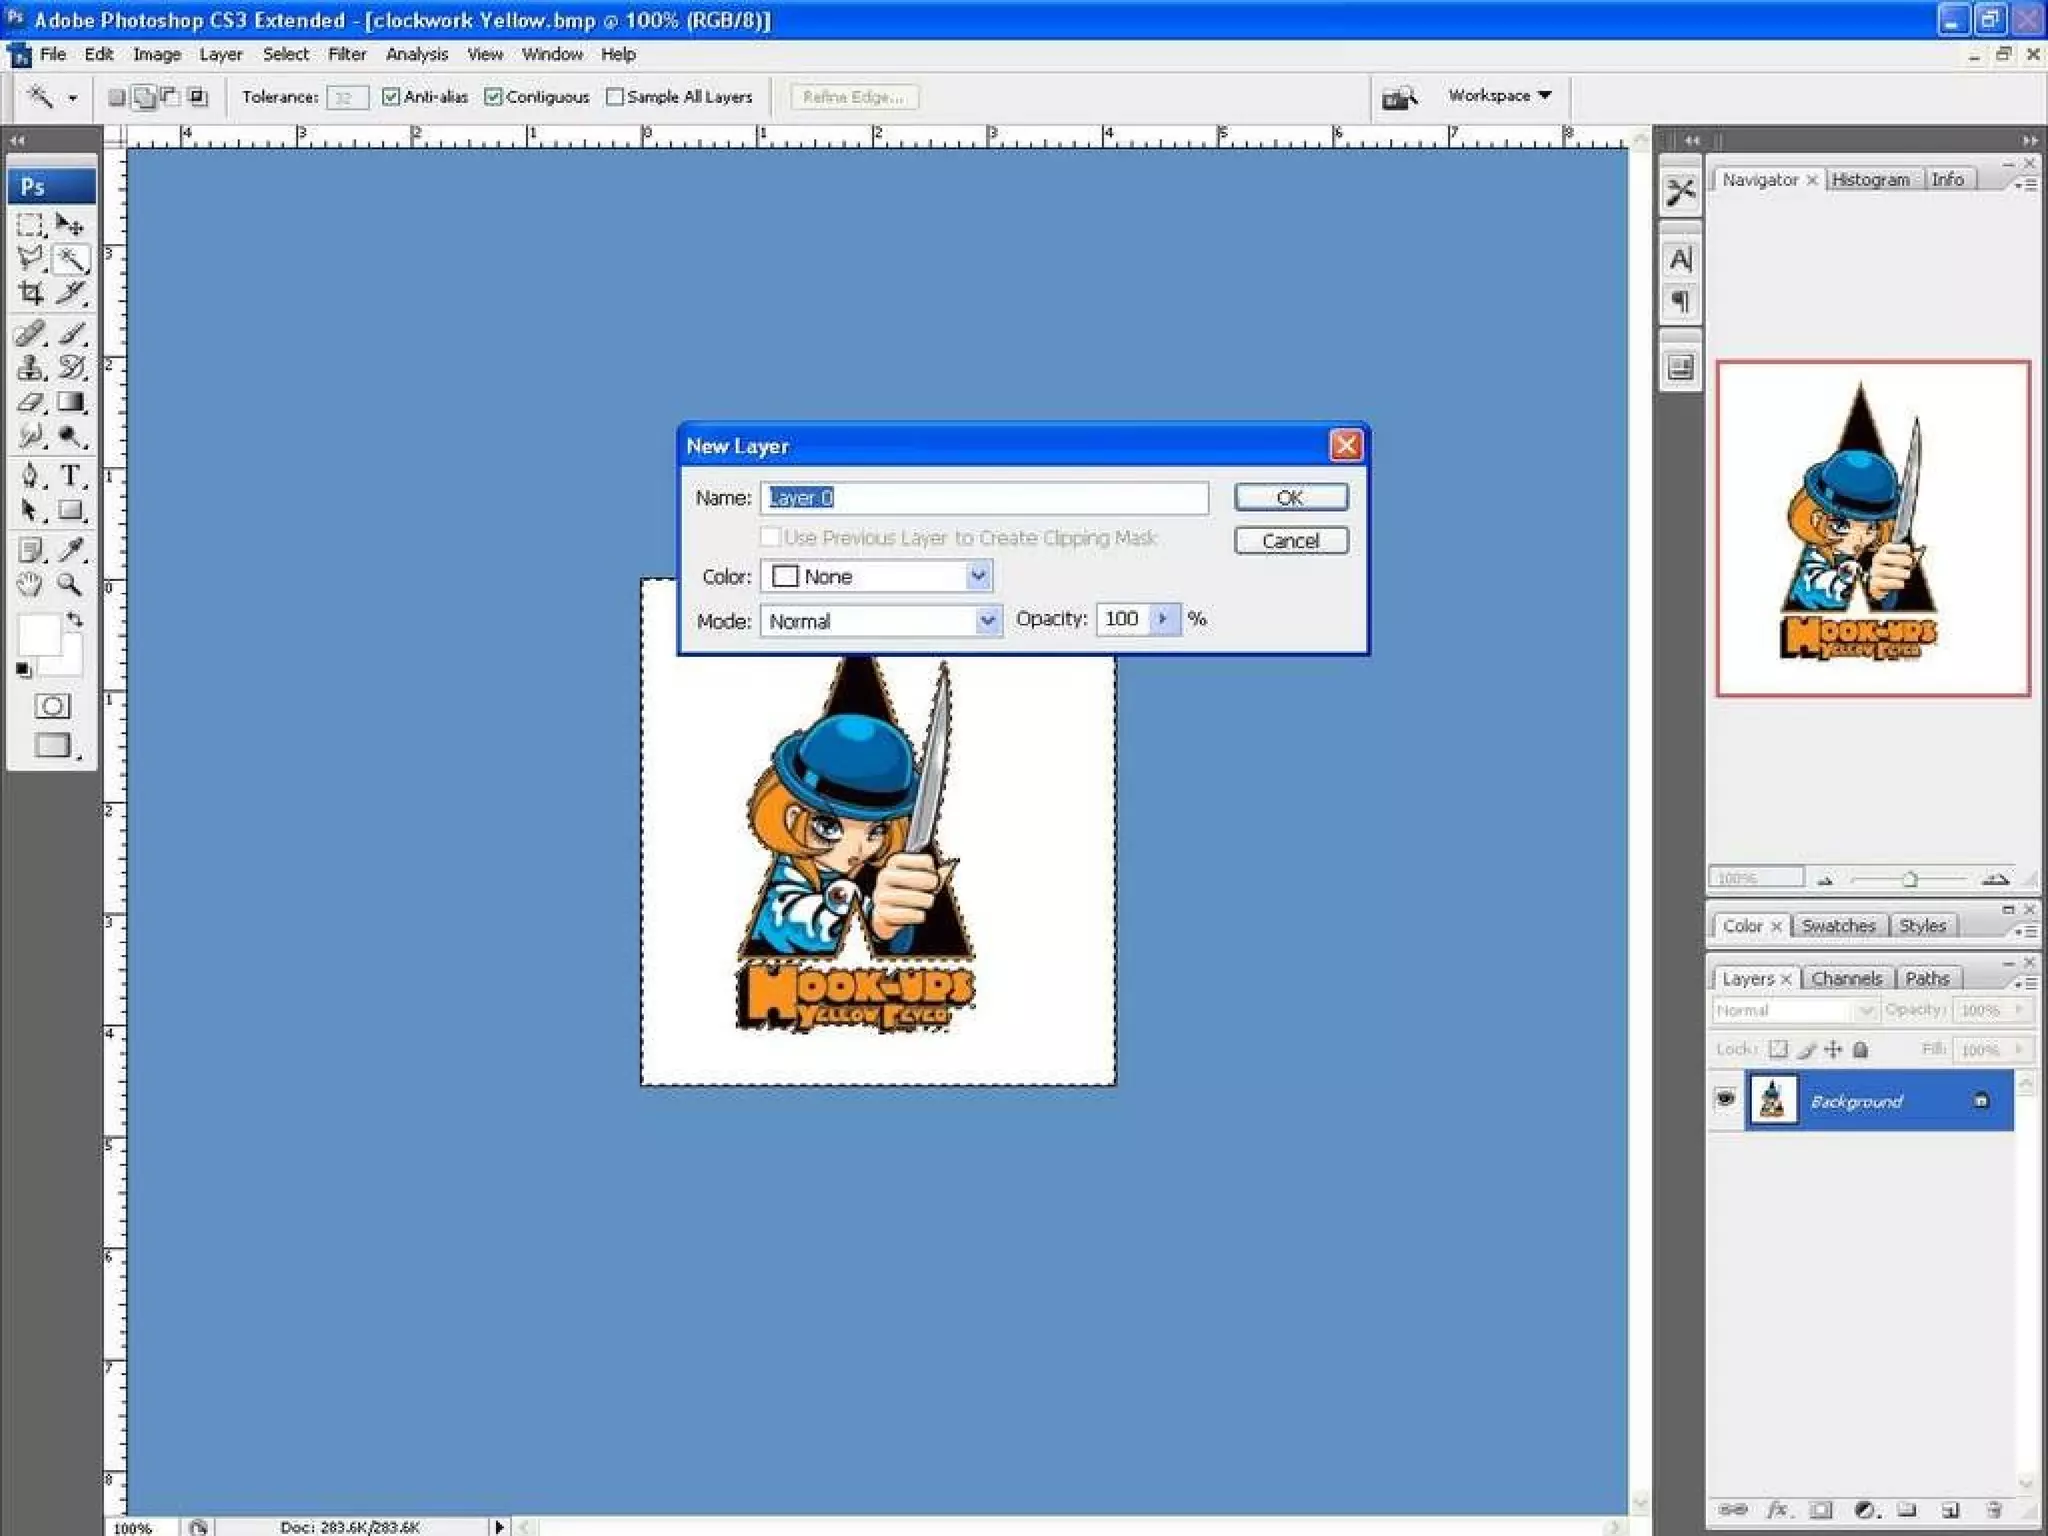
Task: Expand the Mode dropdown set to Normal
Action: [987, 621]
